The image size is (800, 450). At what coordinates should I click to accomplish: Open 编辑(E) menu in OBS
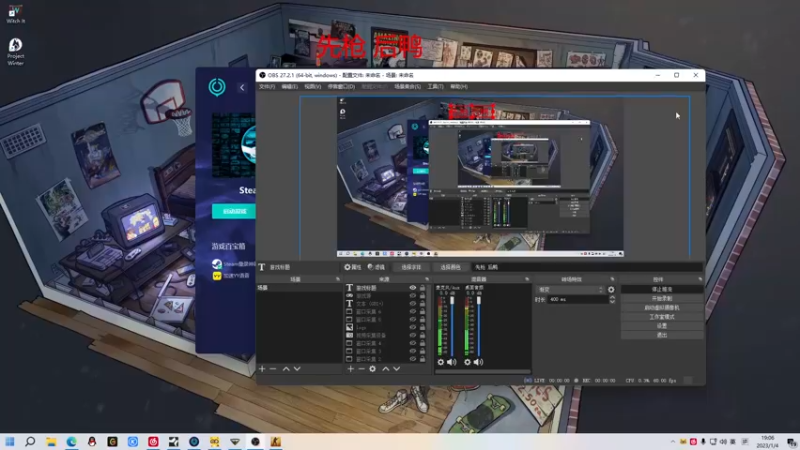(290, 87)
